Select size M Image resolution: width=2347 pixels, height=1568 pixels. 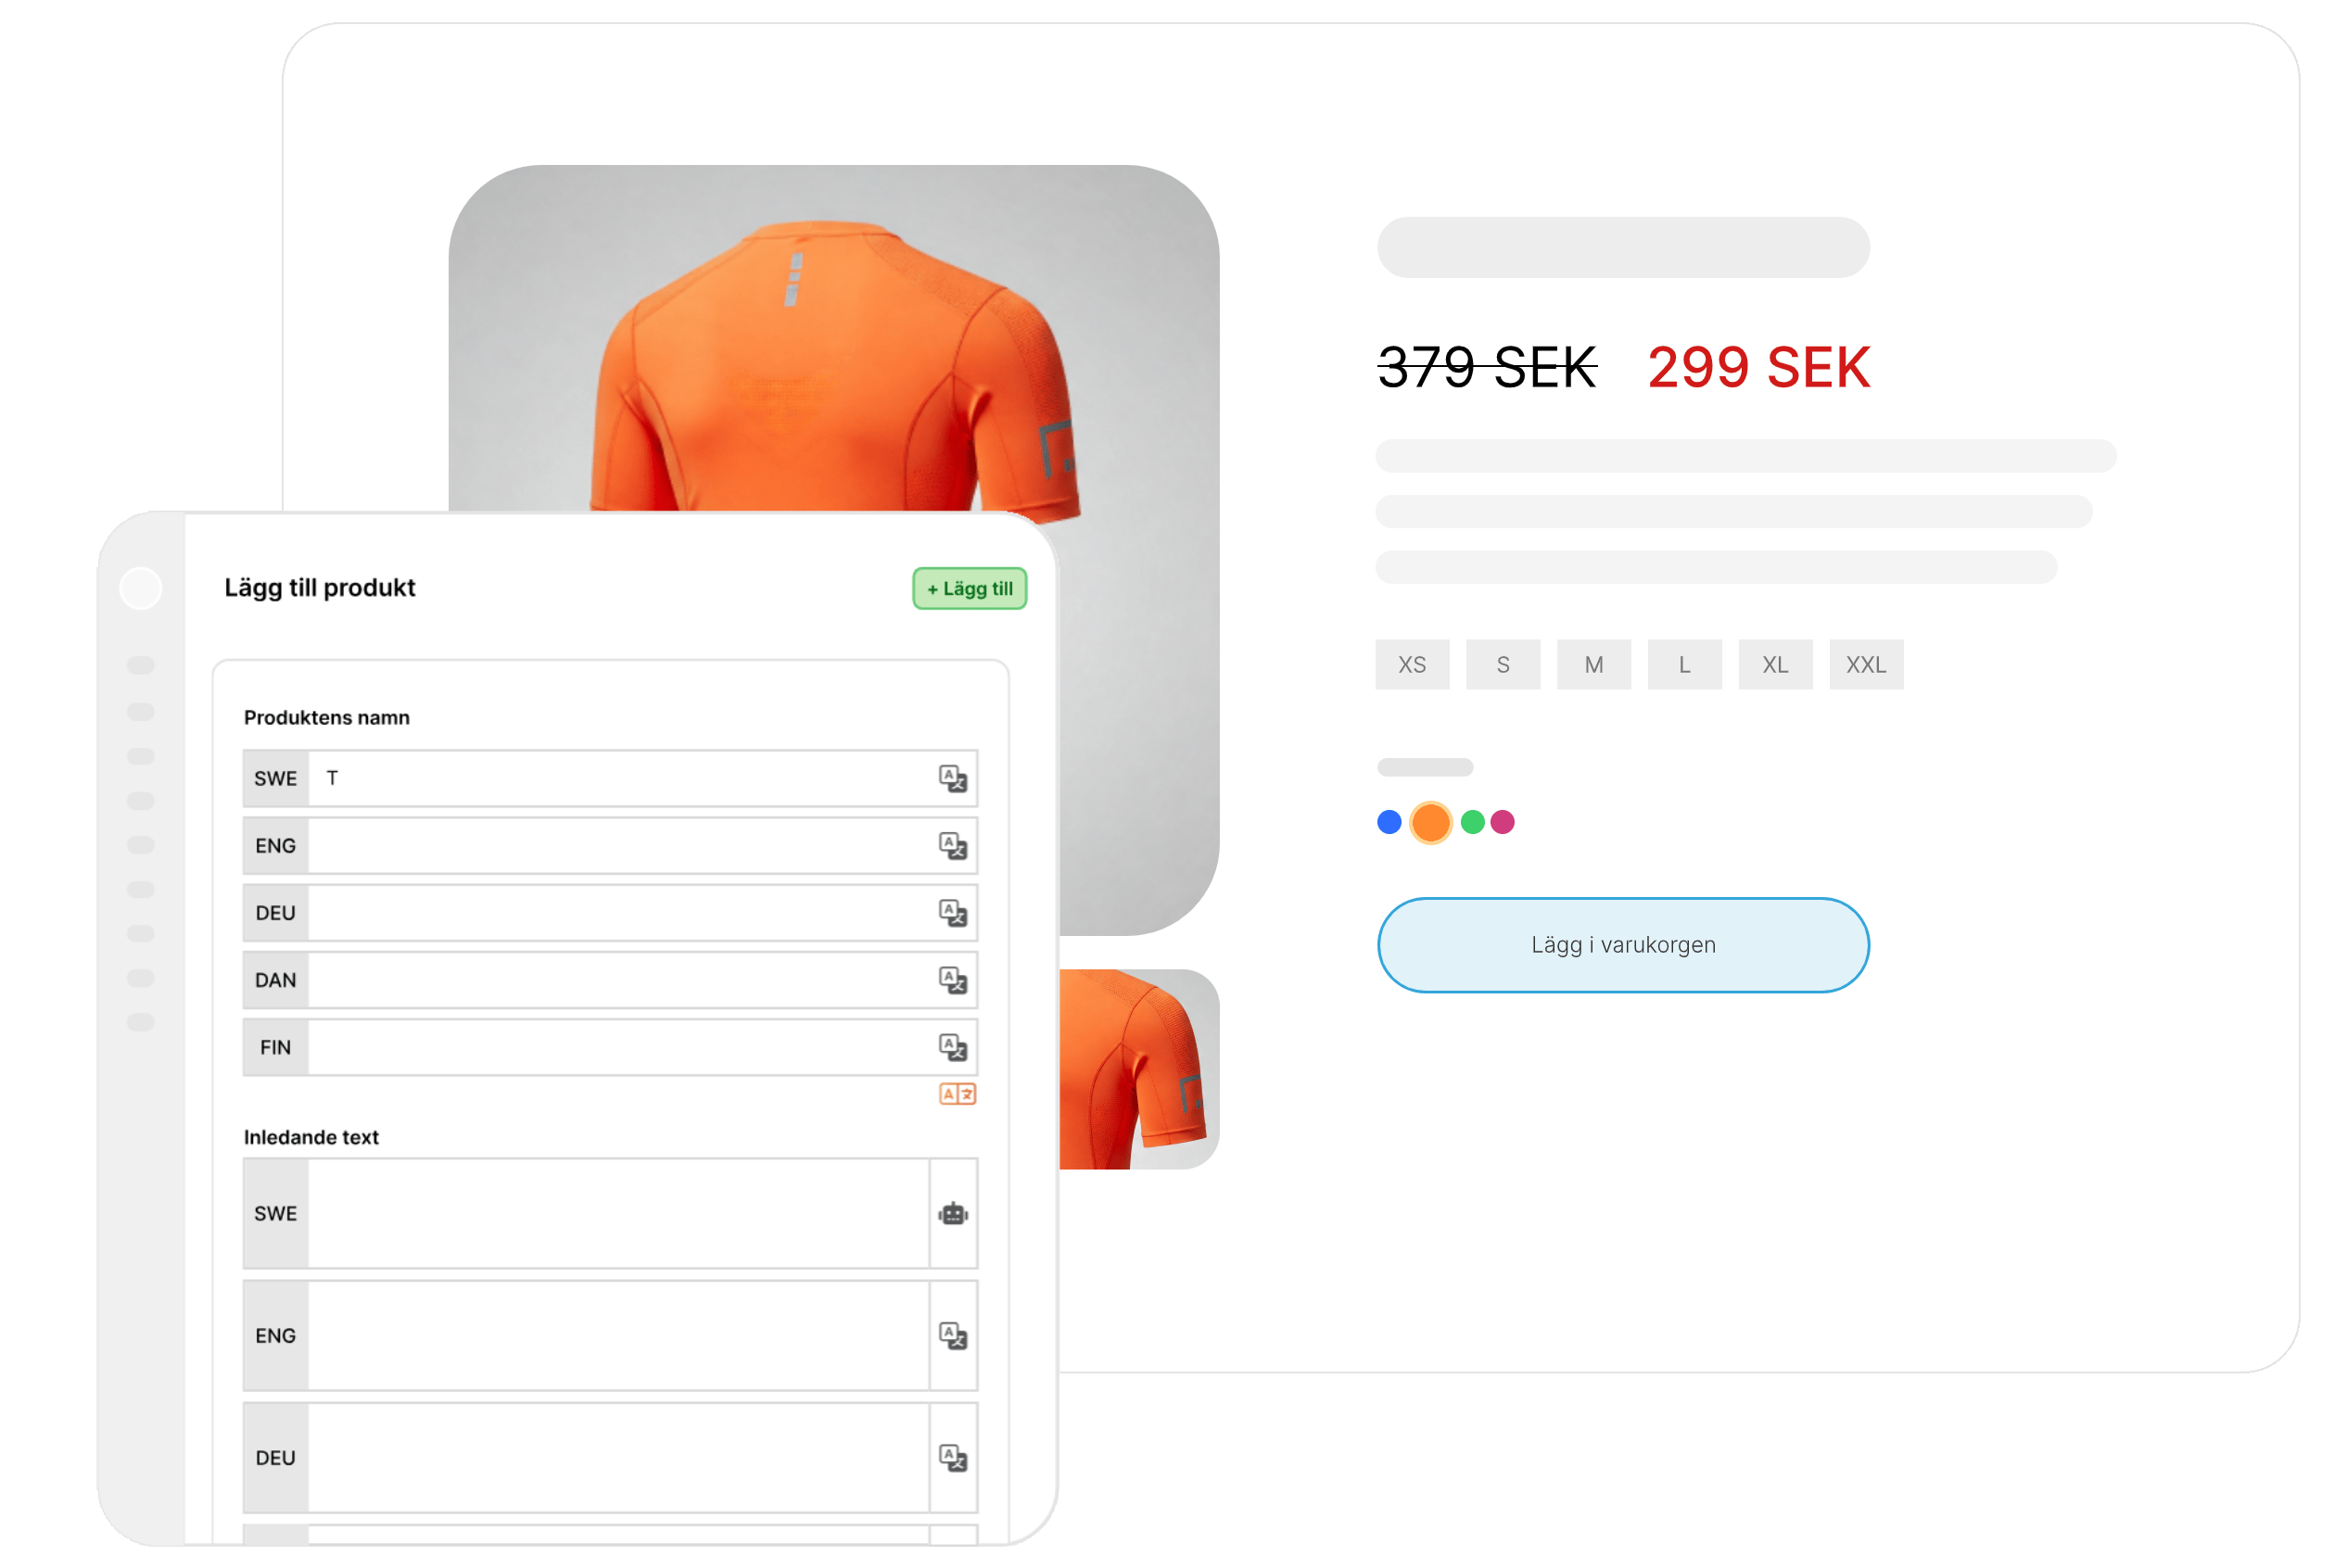[1594, 665]
